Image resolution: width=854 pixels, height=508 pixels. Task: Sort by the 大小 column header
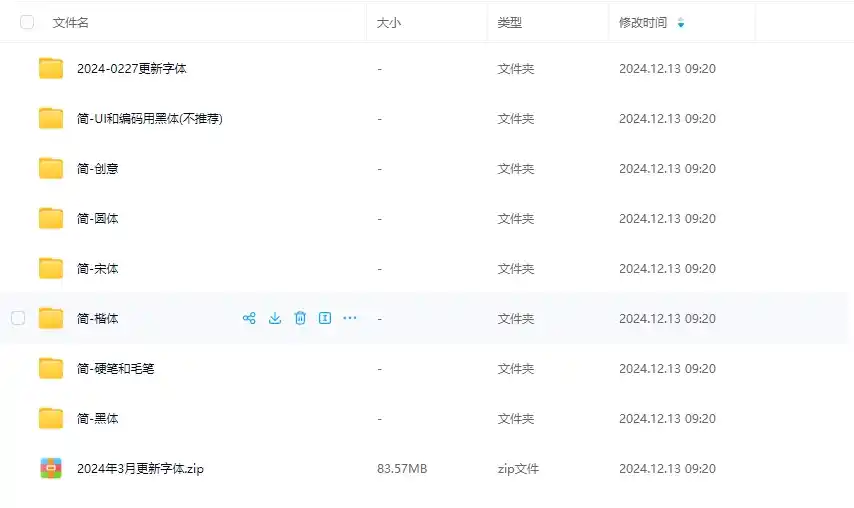coord(389,22)
